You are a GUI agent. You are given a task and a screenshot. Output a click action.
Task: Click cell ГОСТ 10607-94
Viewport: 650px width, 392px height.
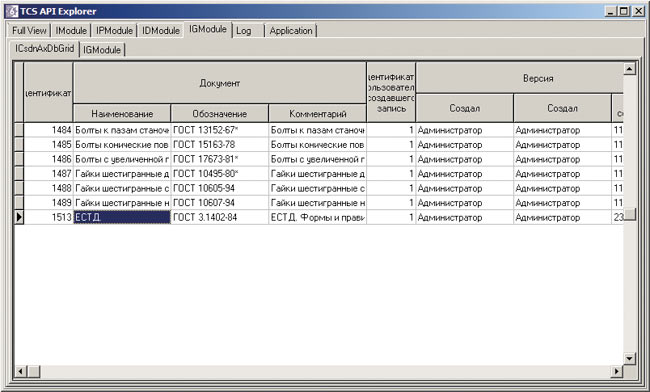pos(220,203)
